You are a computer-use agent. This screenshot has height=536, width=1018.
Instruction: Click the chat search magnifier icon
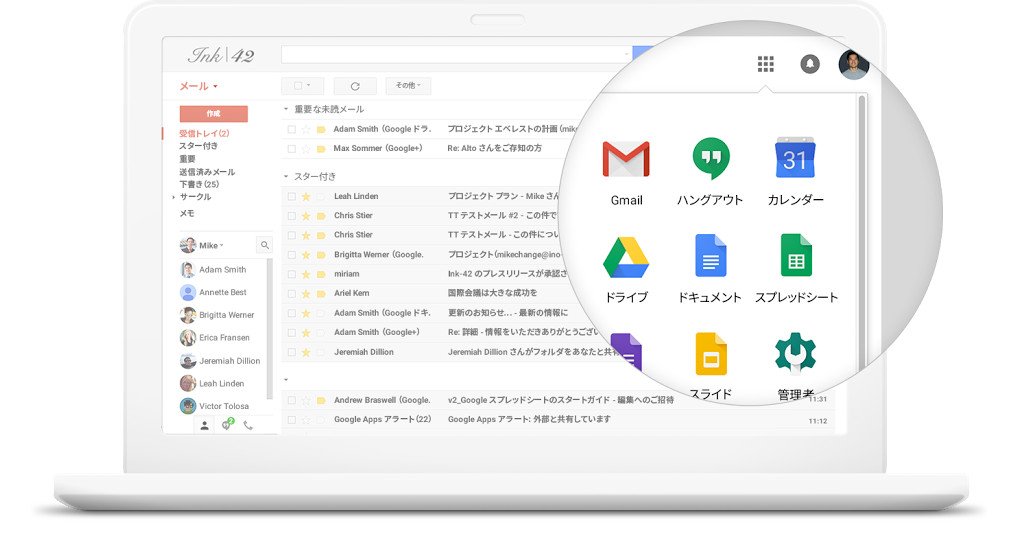coord(264,245)
